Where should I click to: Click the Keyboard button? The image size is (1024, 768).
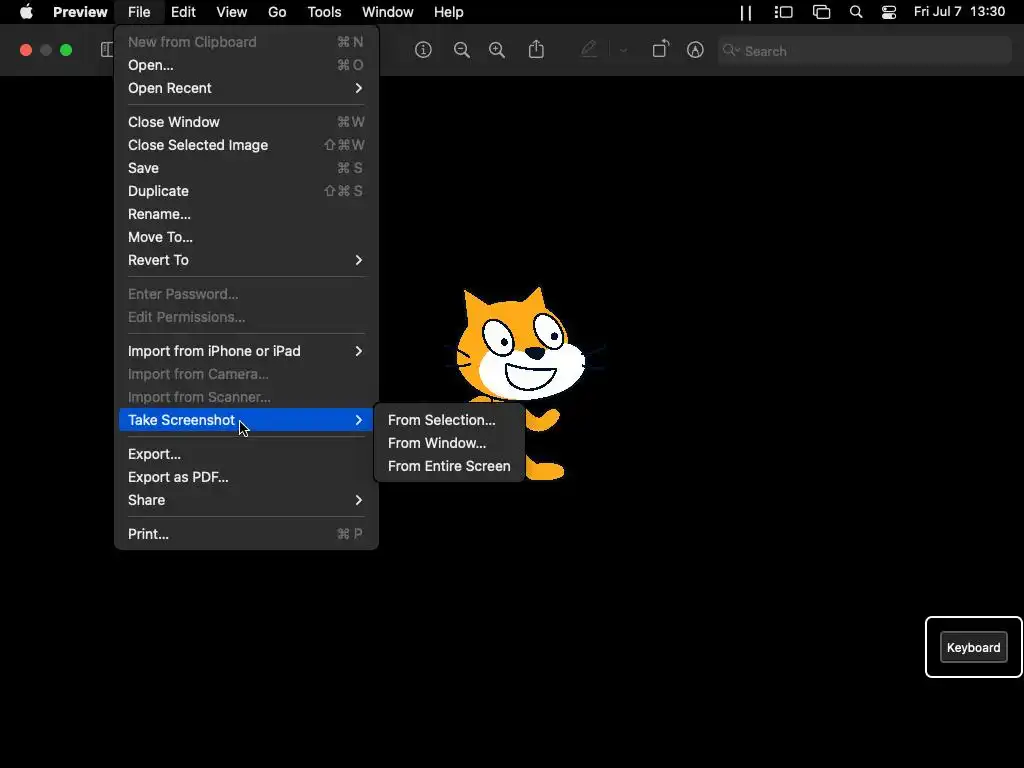(973, 647)
